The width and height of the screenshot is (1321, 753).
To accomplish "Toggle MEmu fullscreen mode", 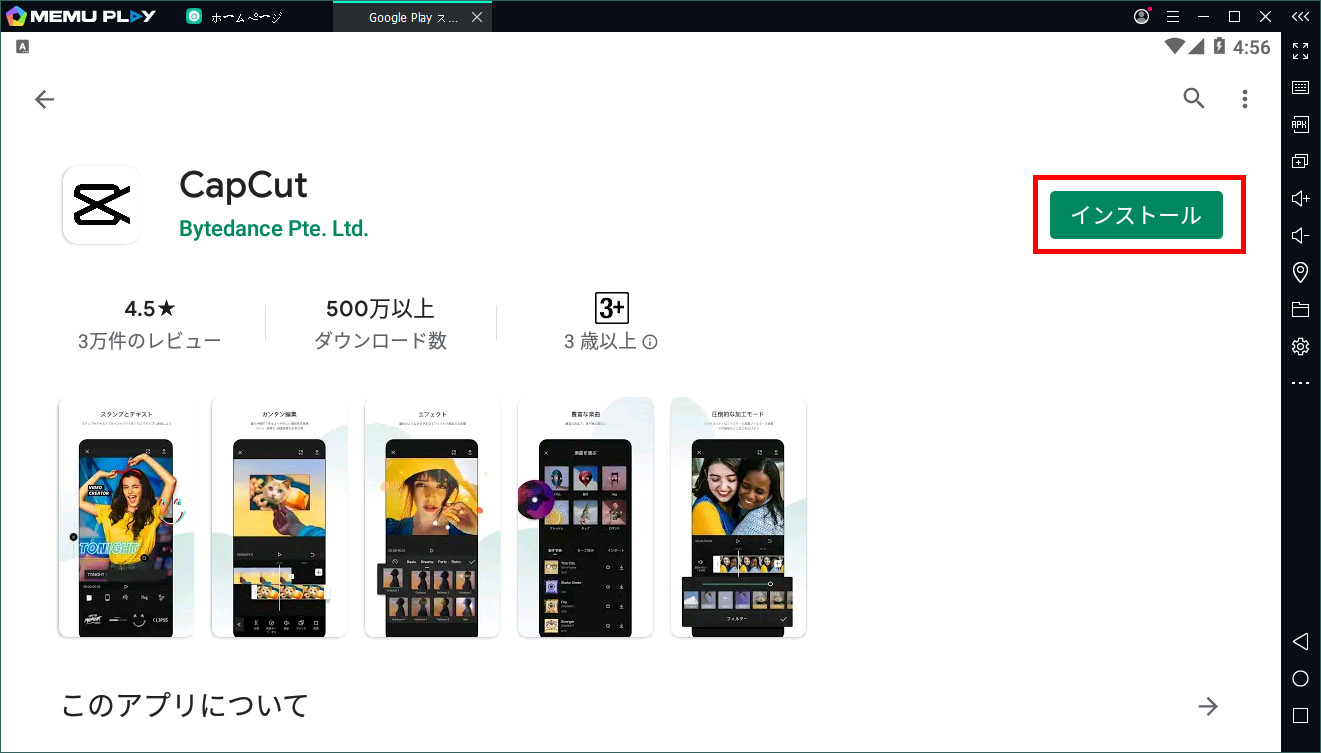I will tap(1300, 50).
